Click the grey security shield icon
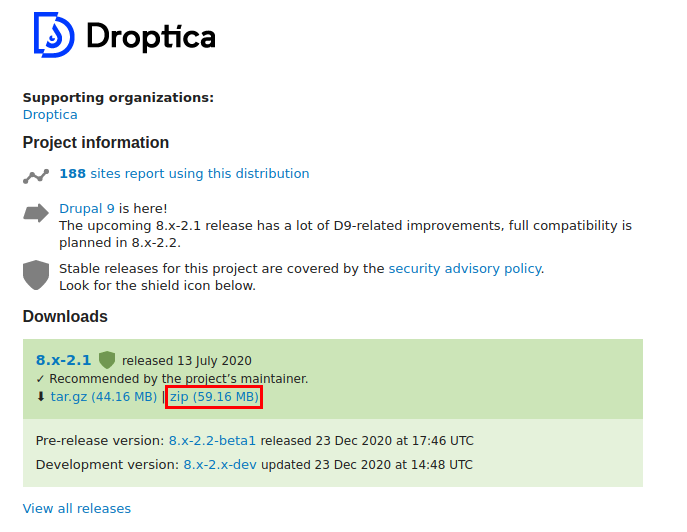 (36, 274)
